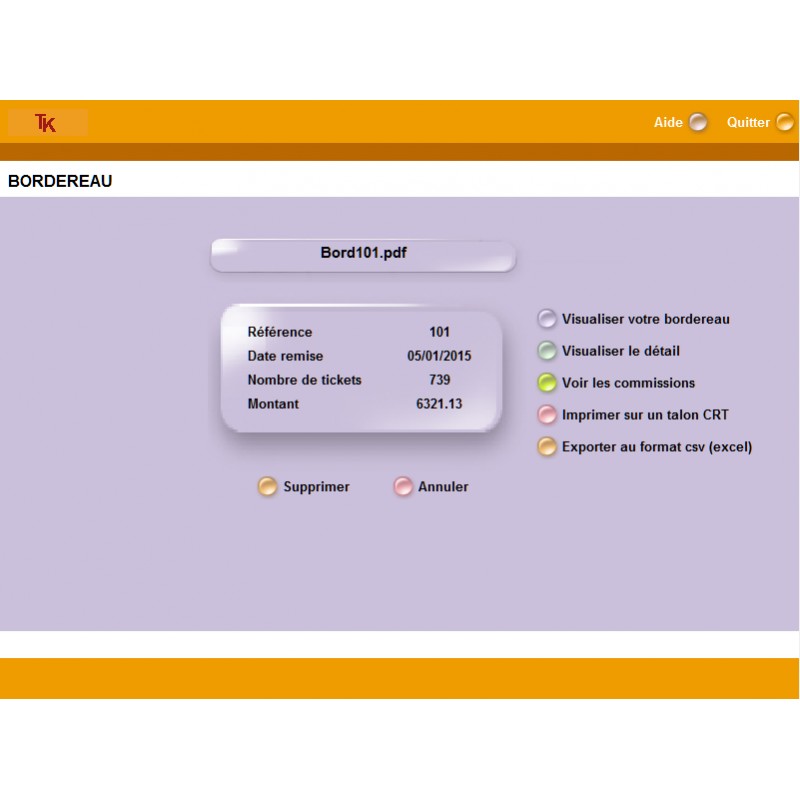Click the TK logo in header
The height and width of the screenshot is (800, 800).
pos(47,122)
